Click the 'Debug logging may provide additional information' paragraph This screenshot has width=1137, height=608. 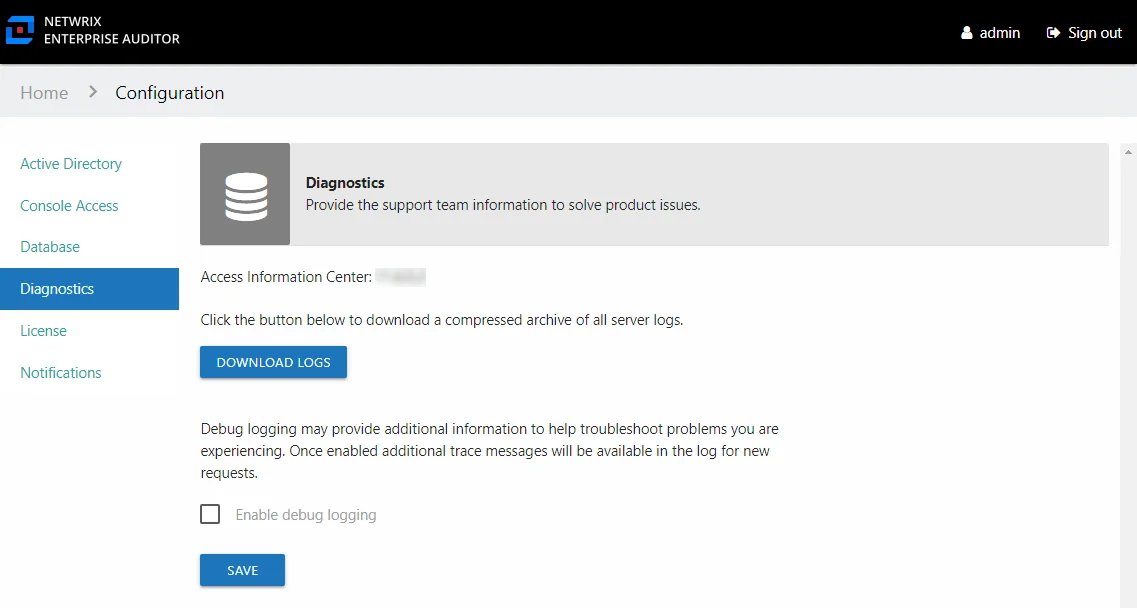489,451
